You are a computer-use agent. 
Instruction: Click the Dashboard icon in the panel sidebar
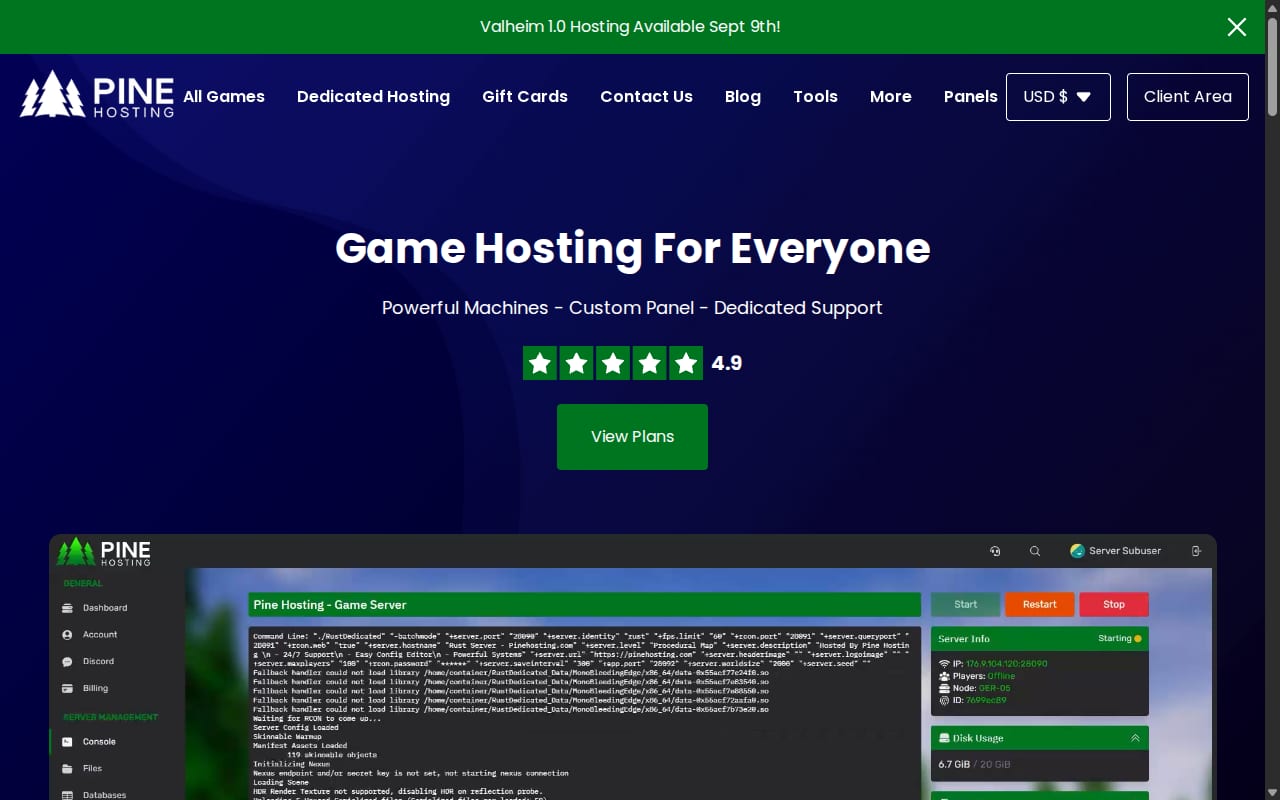click(x=67, y=608)
